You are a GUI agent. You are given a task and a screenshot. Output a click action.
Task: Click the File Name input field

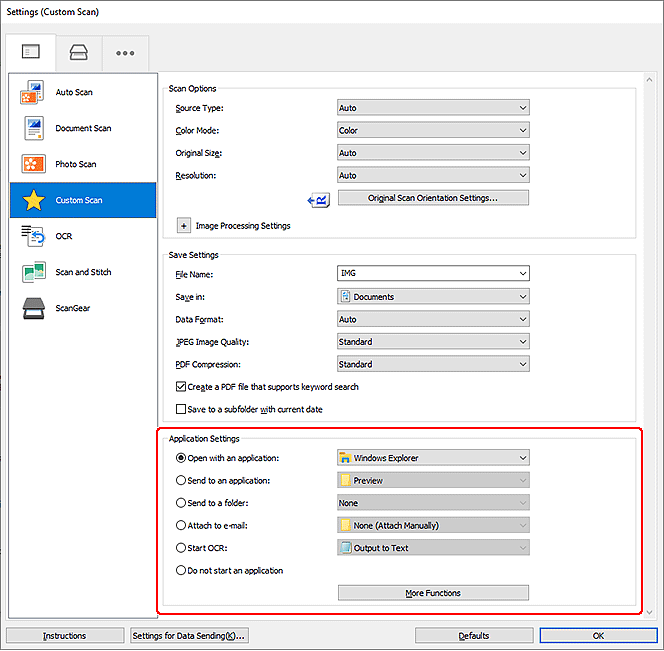pyautogui.click(x=425, y=274)
